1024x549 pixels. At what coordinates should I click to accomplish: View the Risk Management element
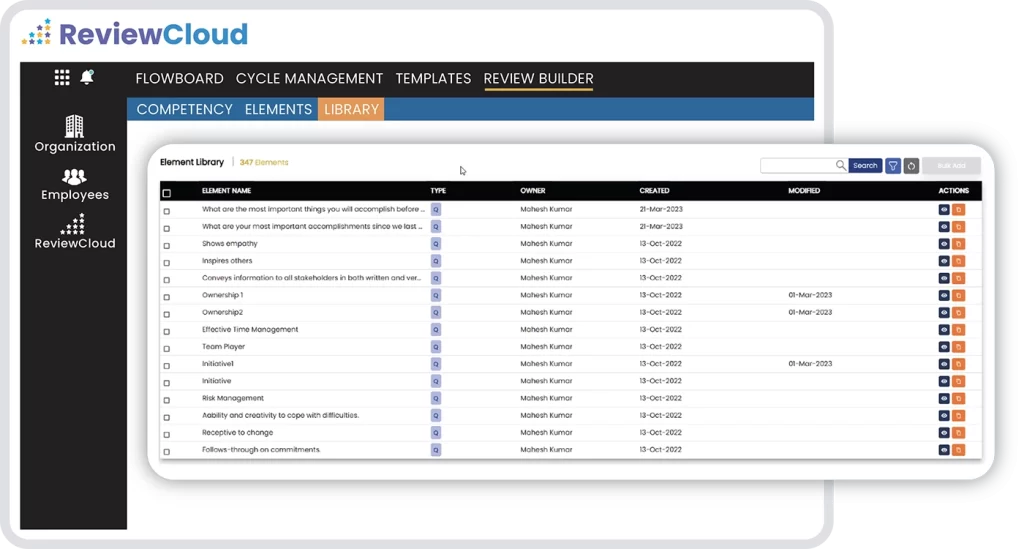click(944, 399)
